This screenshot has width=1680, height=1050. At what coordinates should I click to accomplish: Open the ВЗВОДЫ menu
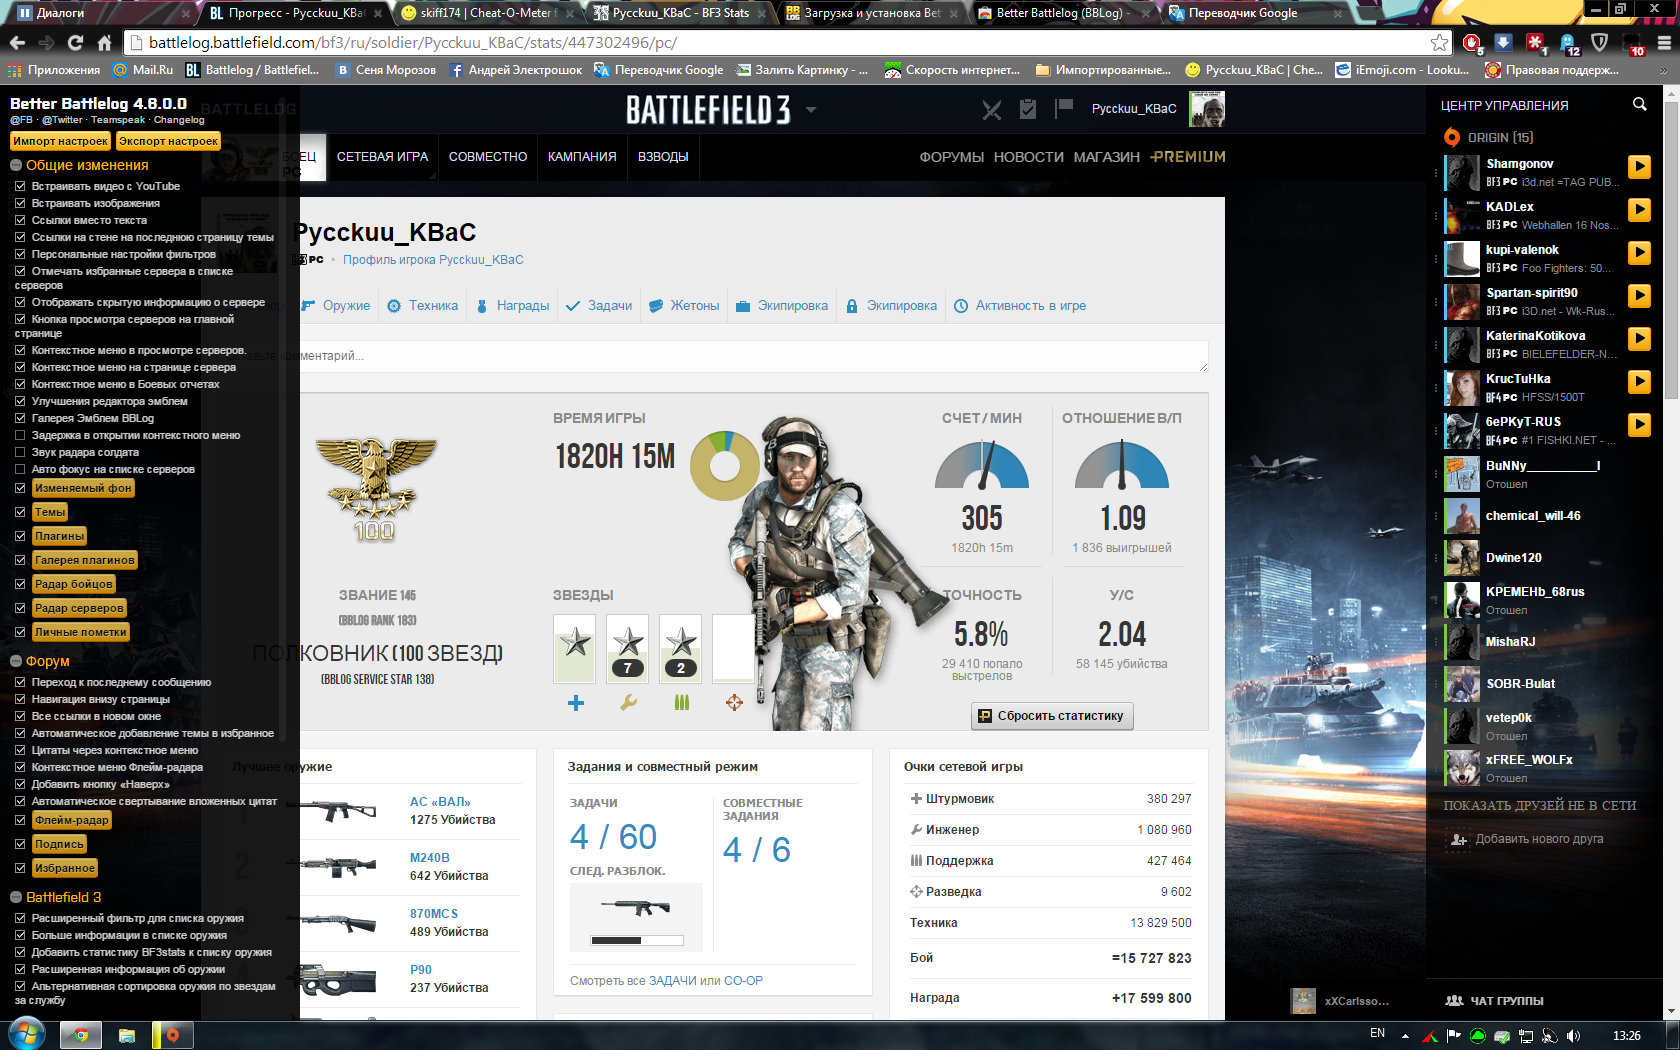(663, 157)
